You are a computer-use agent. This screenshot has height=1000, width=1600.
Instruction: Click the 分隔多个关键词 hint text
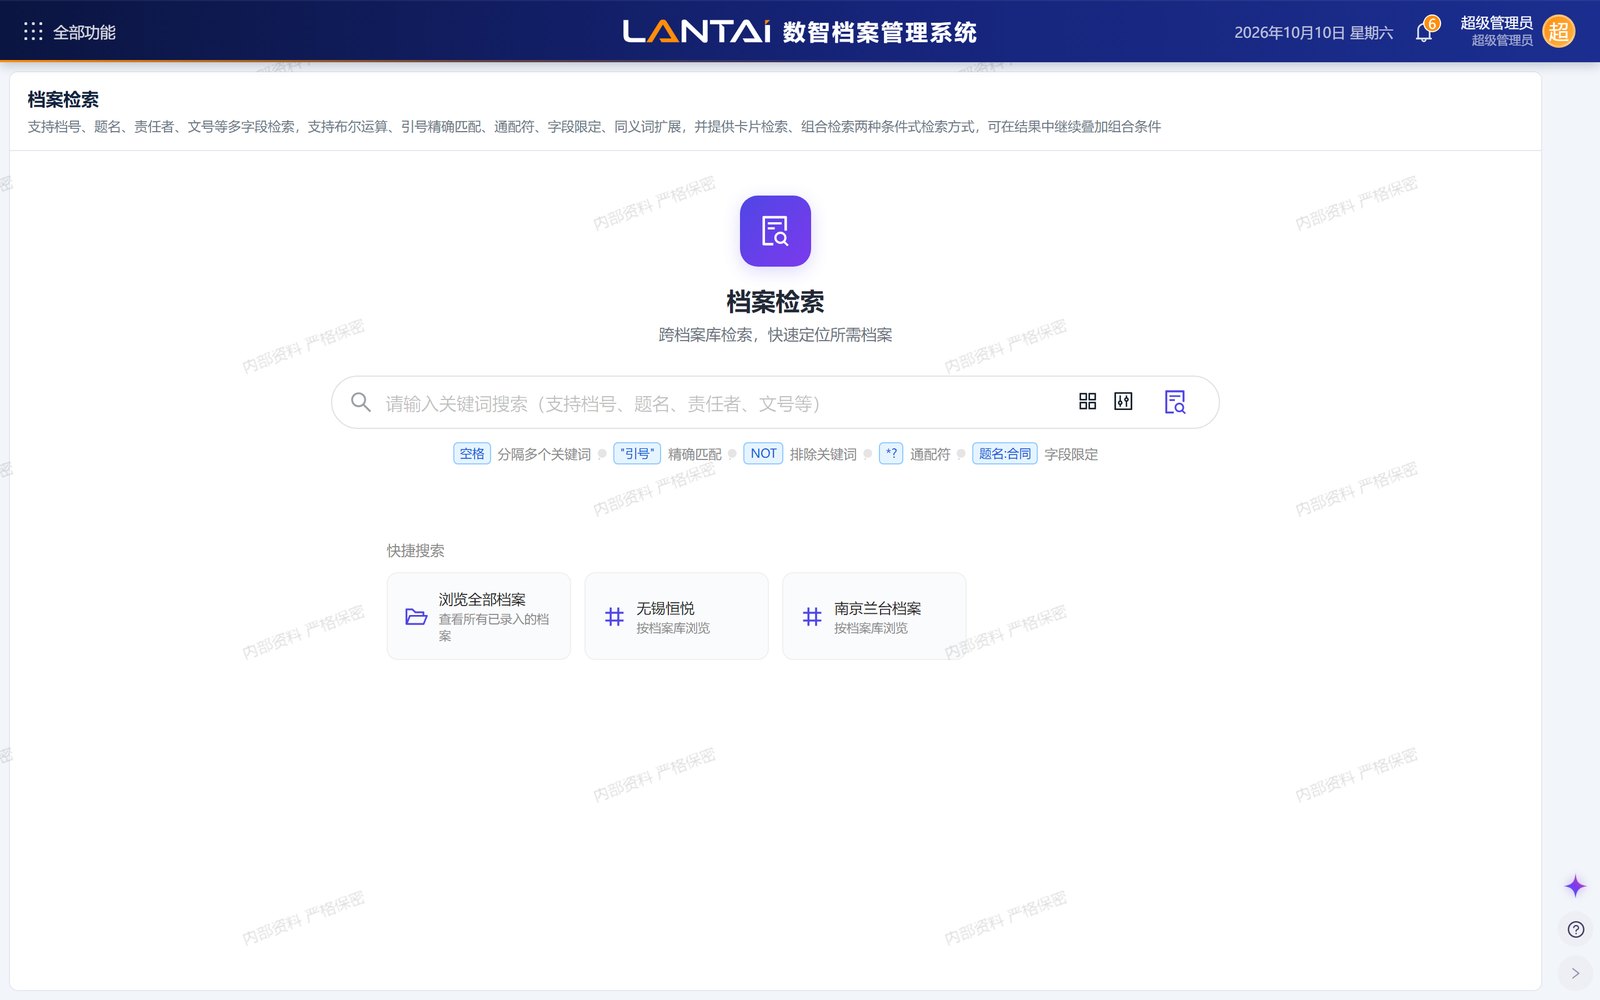(x=544, y=455)
